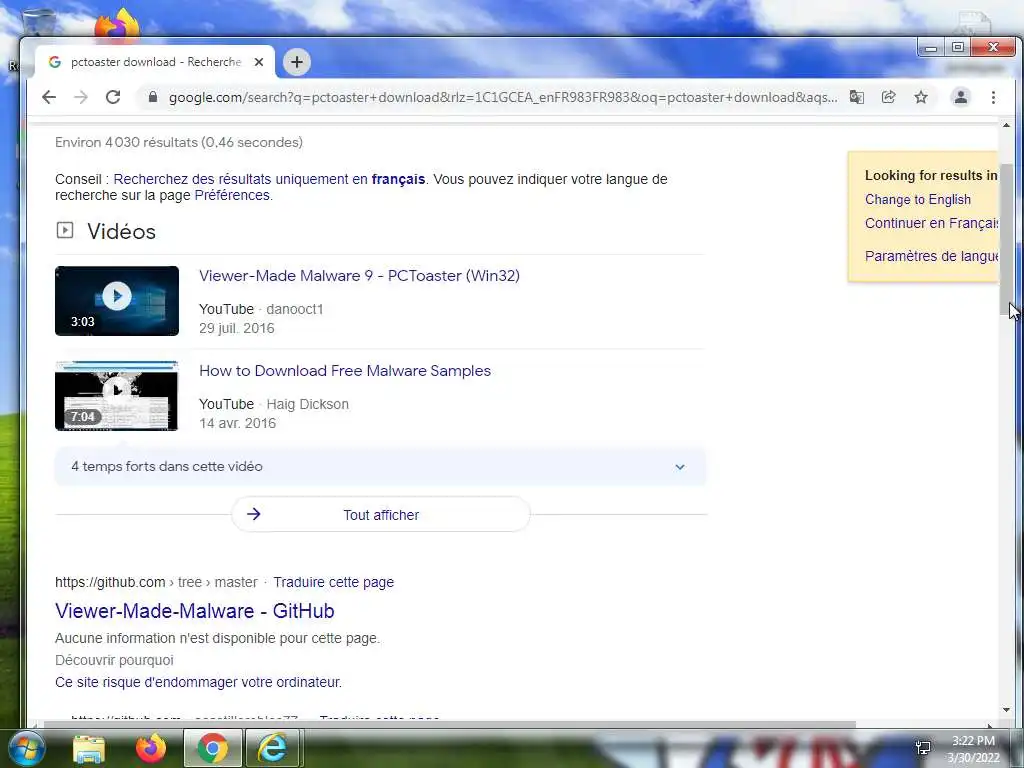Play the PCToaster video thumbnail
Viewport: 1024px width, 768px height.
click(117, 301)
